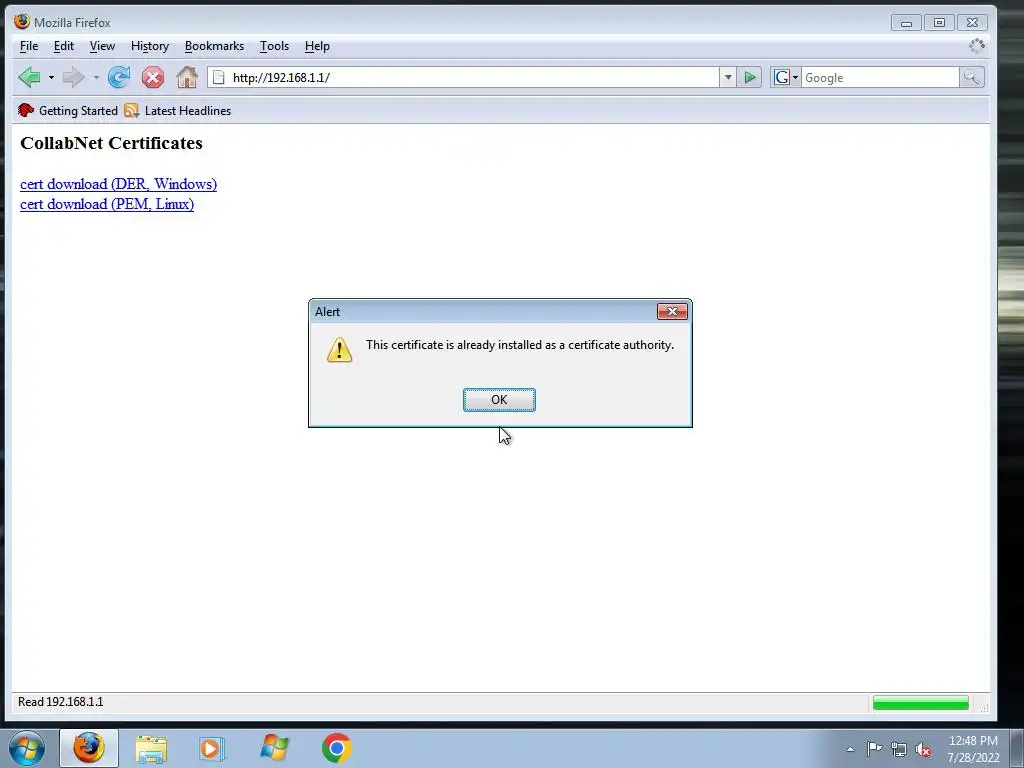
Task: Open the Getting Started bookmark
Action: click(x=68, y=110)
